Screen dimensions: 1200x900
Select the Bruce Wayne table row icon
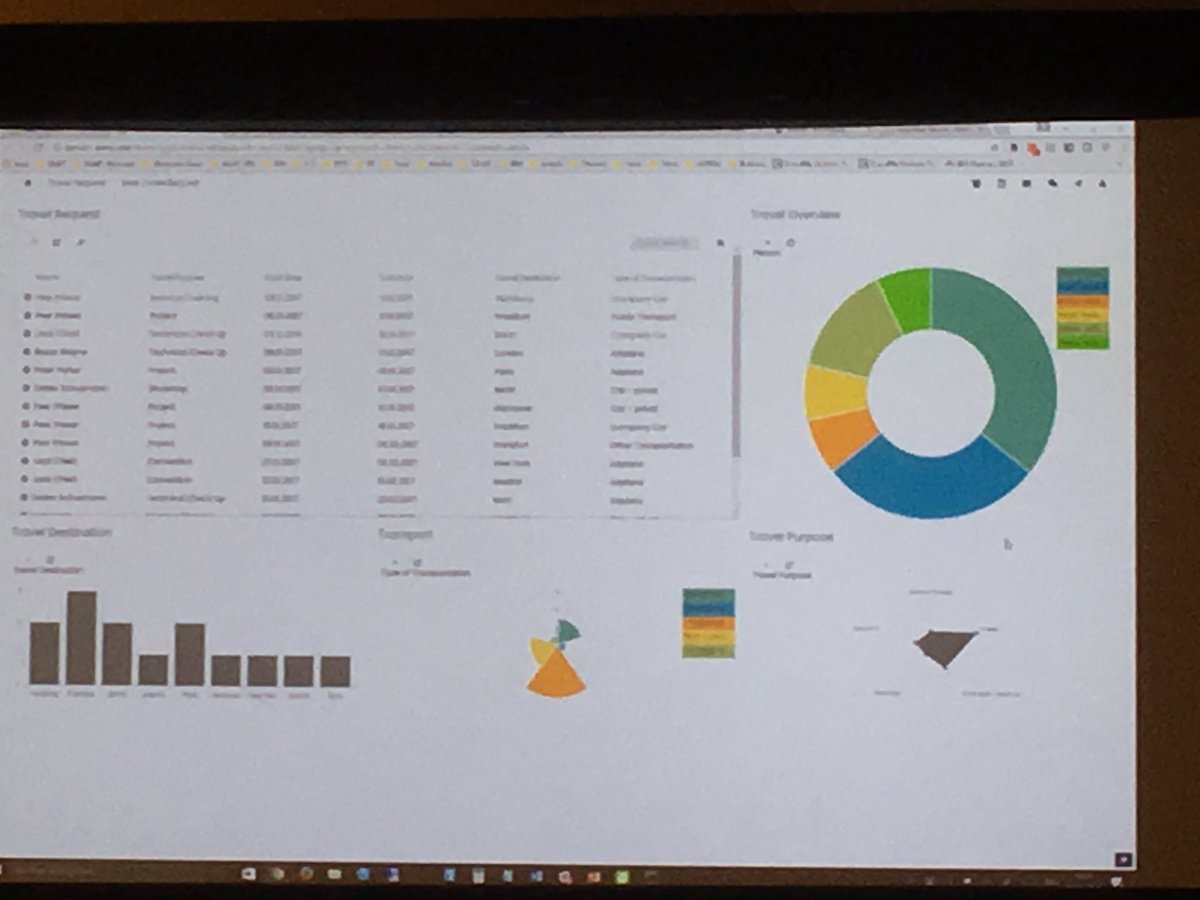coord(26,352)
